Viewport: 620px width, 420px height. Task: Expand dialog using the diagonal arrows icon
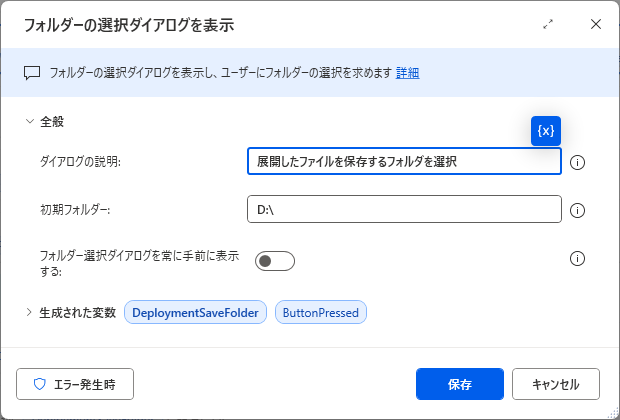tap(548, 25)
